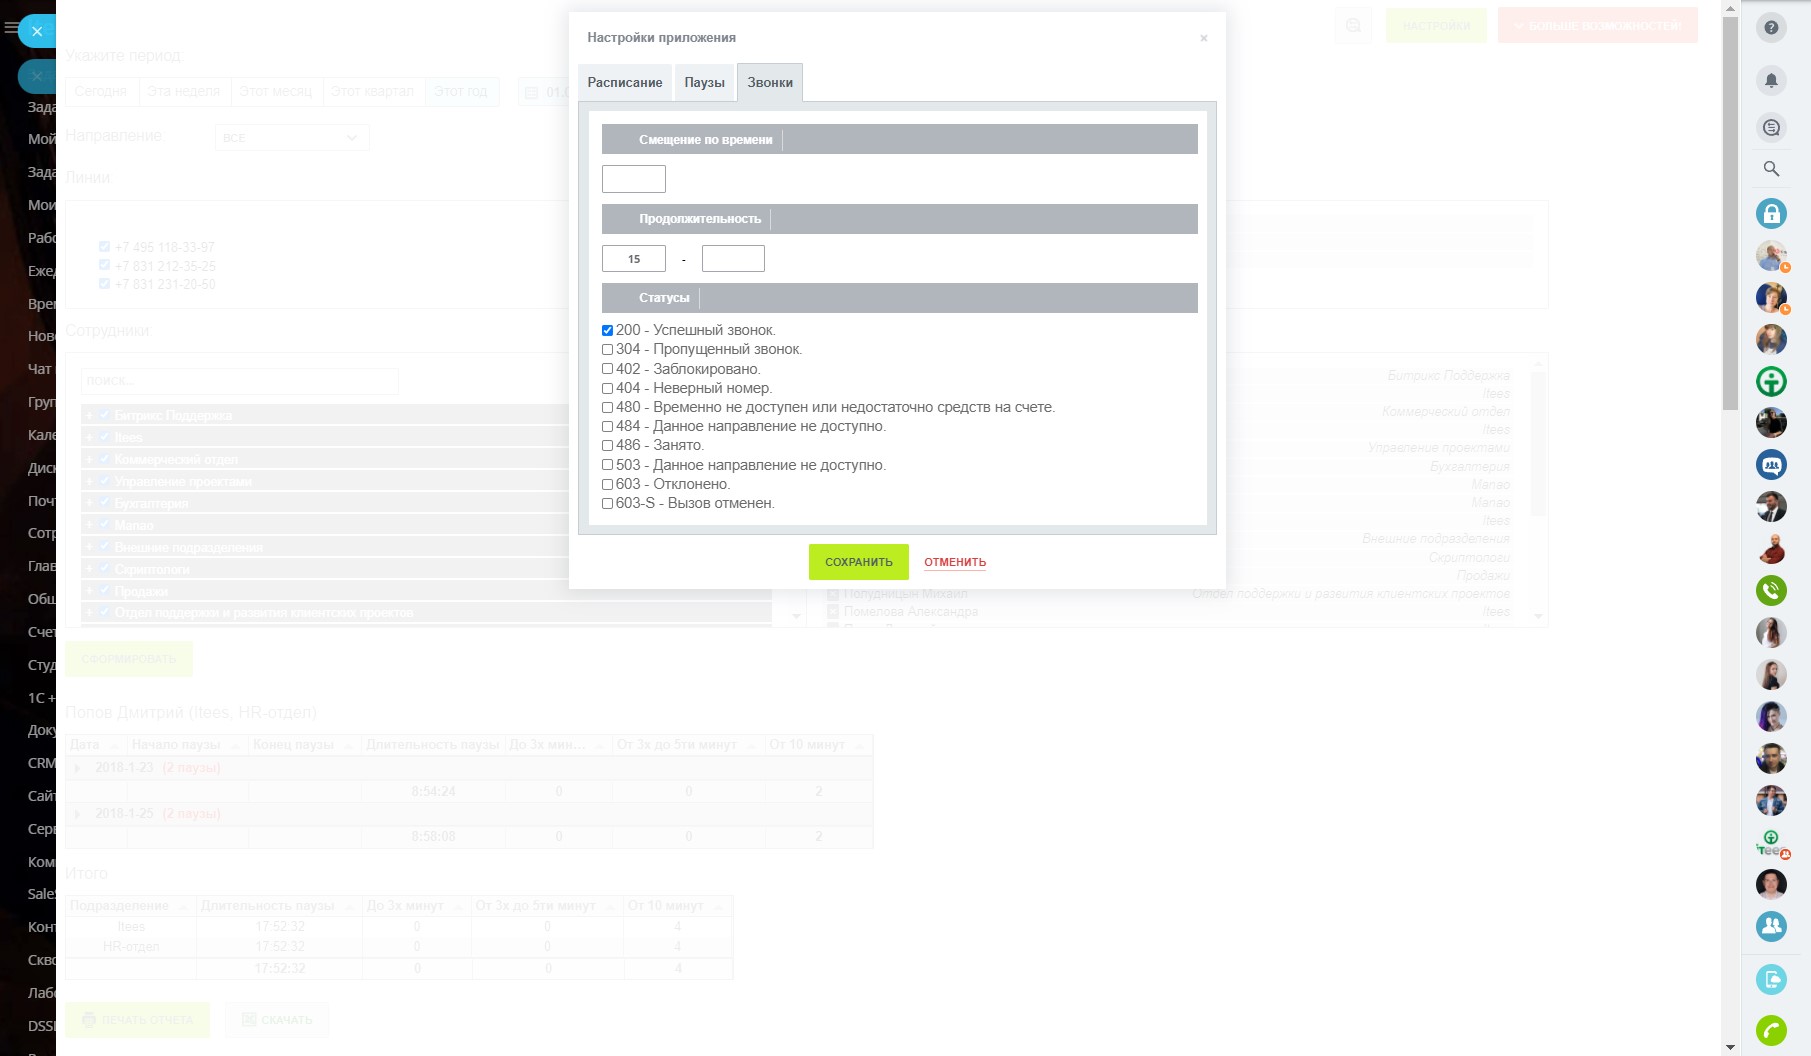Click the Настройки button in header

[x=1436, y=26]
